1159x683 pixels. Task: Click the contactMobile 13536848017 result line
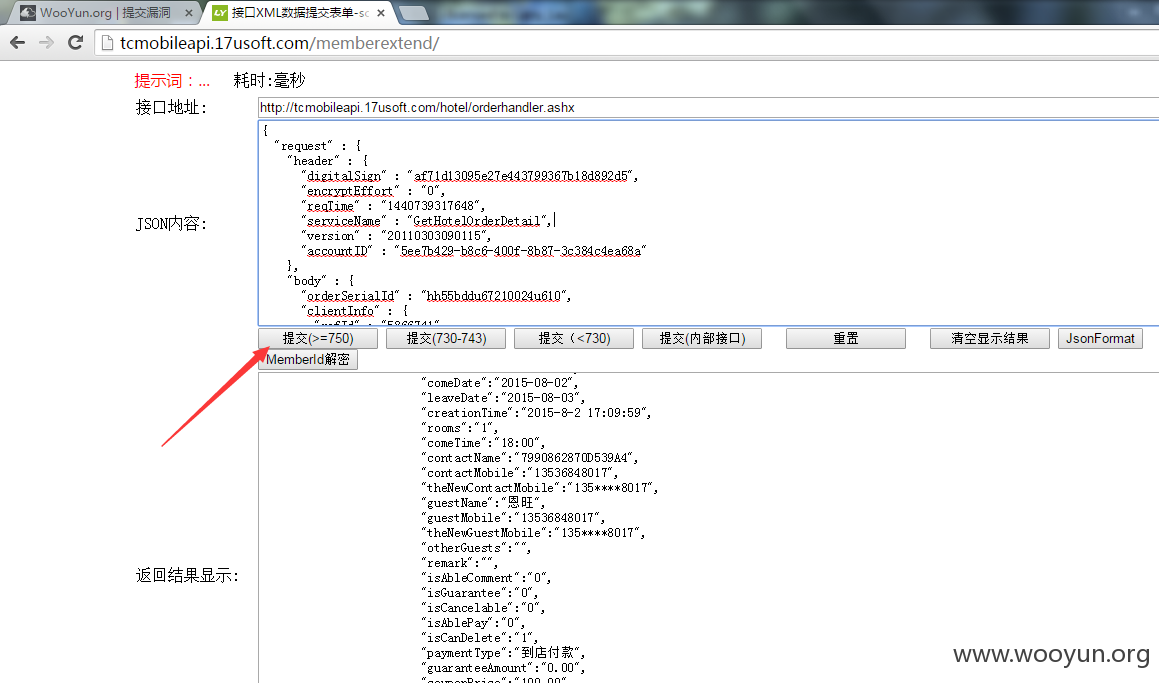tap(520, 472)
